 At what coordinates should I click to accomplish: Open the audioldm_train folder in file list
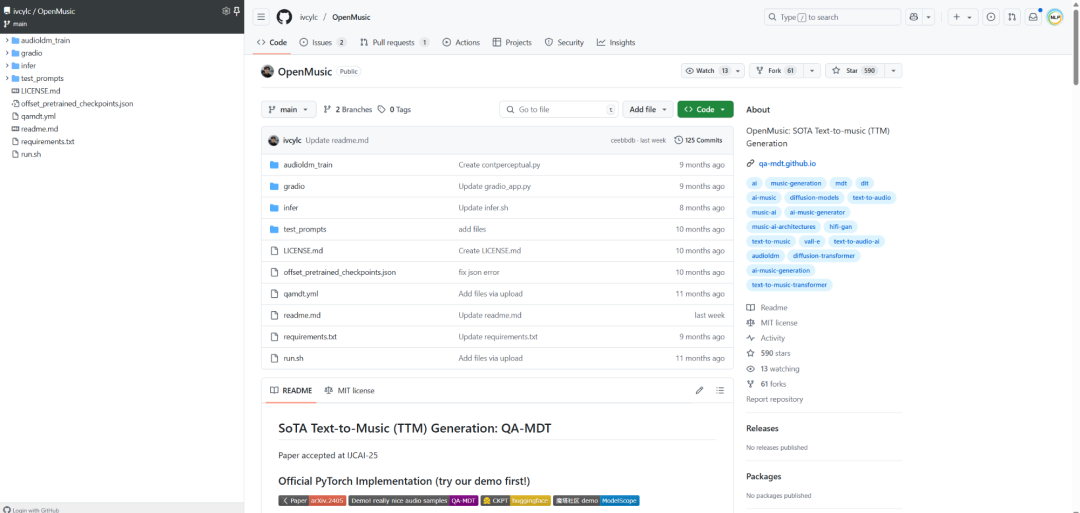click(308, 165)
